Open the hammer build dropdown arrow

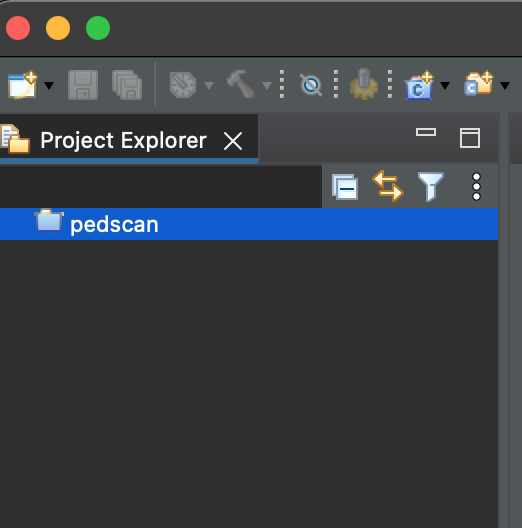(267, 86)
